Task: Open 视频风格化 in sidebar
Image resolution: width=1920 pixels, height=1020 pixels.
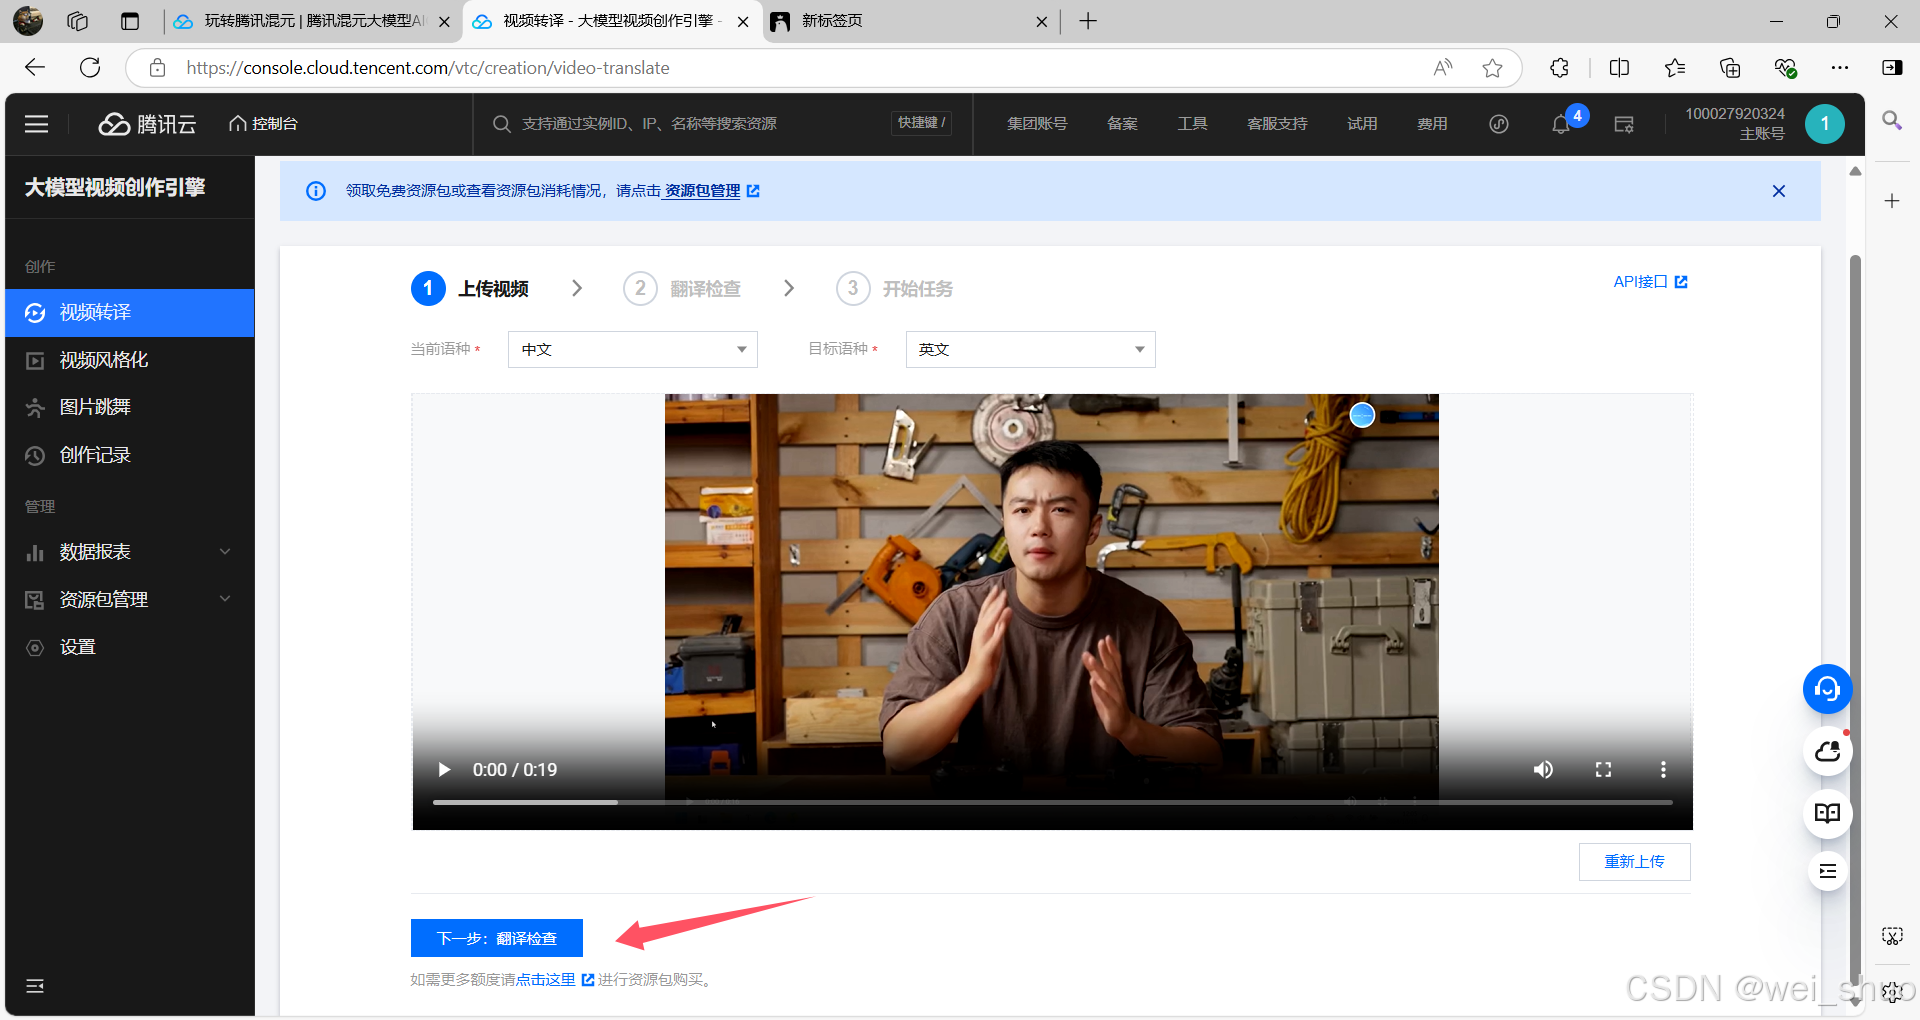Action: pyautogui.click(x=104, y=360)
